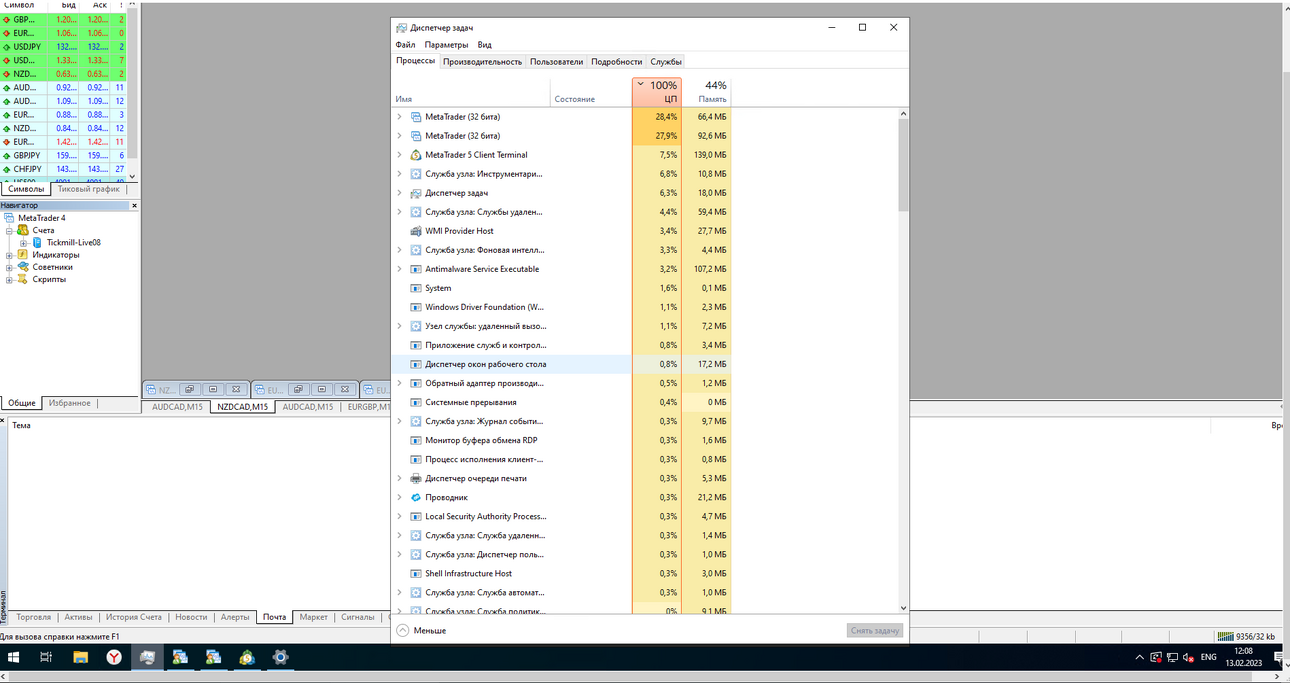
Task: Click the Меньше fewer details button
Action: tap(421, 631)
